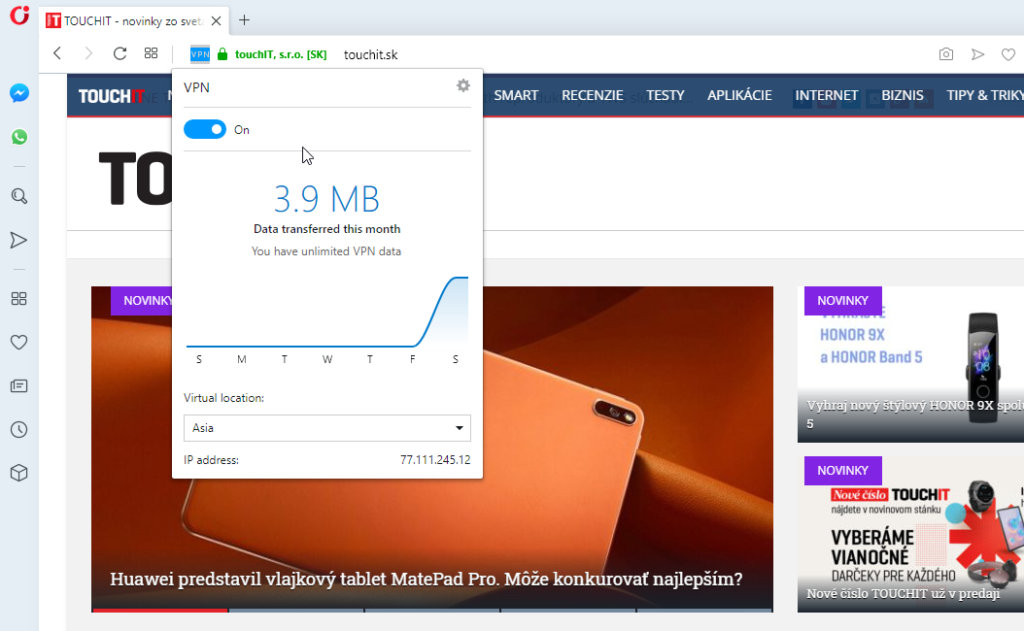
Task: Click the snapshot camera icon
Action: [946, 54]
